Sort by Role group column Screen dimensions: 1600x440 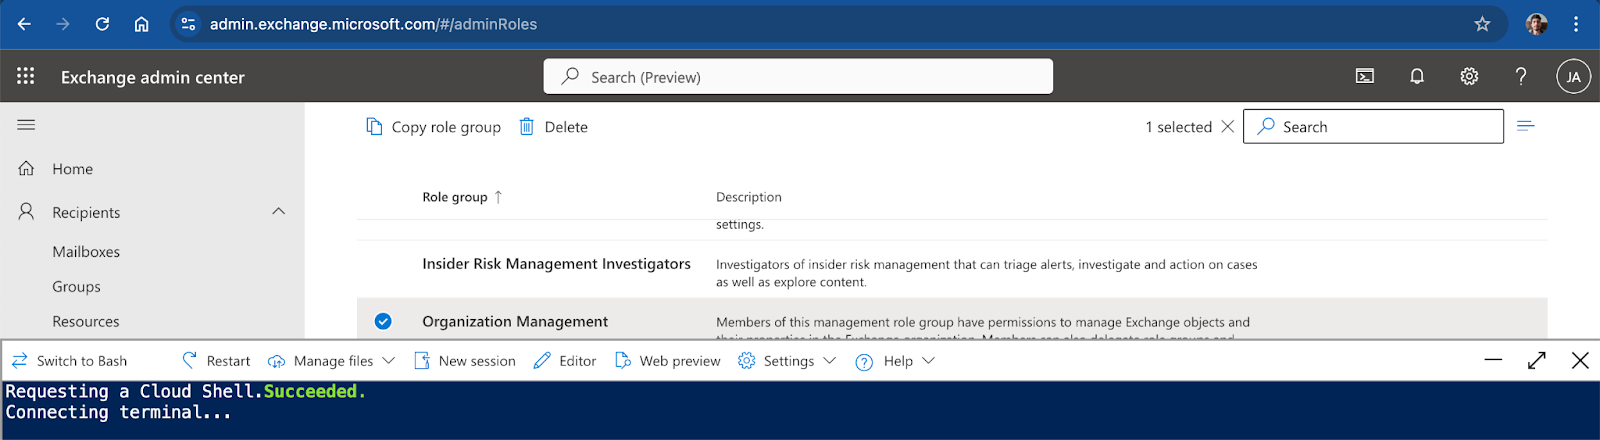click(x=462, y=197)
